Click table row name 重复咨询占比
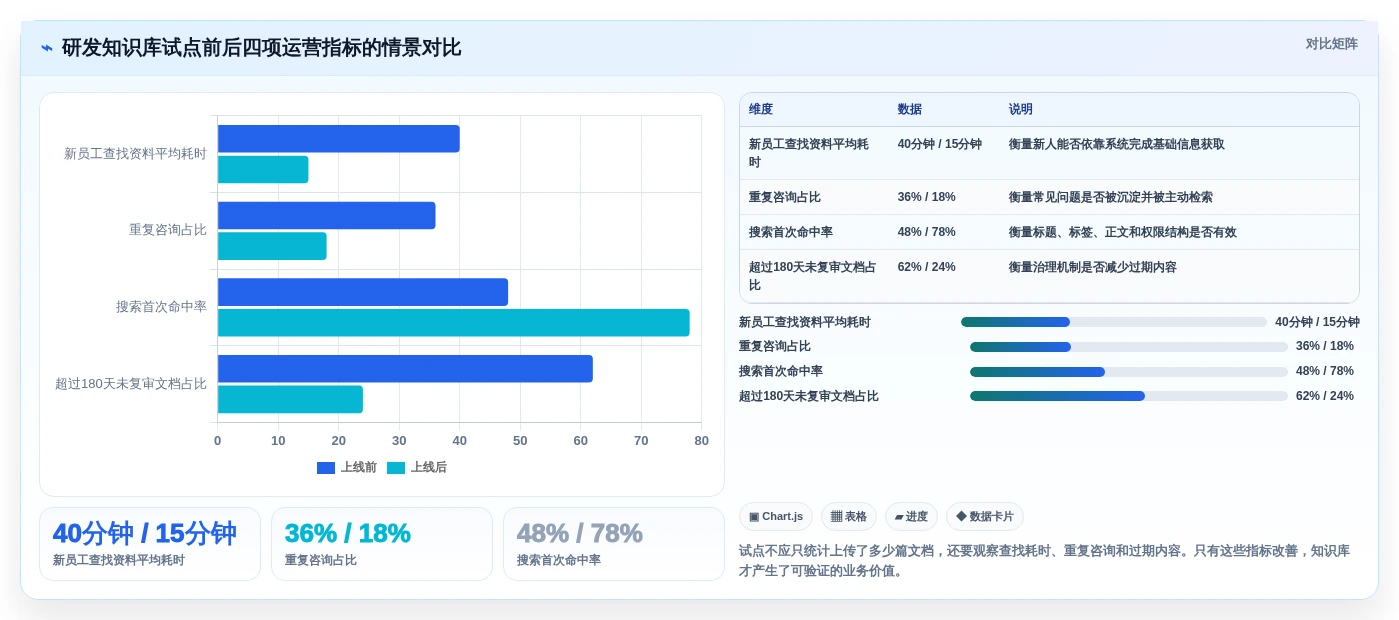1399x620 pixels. click(785, 197)
